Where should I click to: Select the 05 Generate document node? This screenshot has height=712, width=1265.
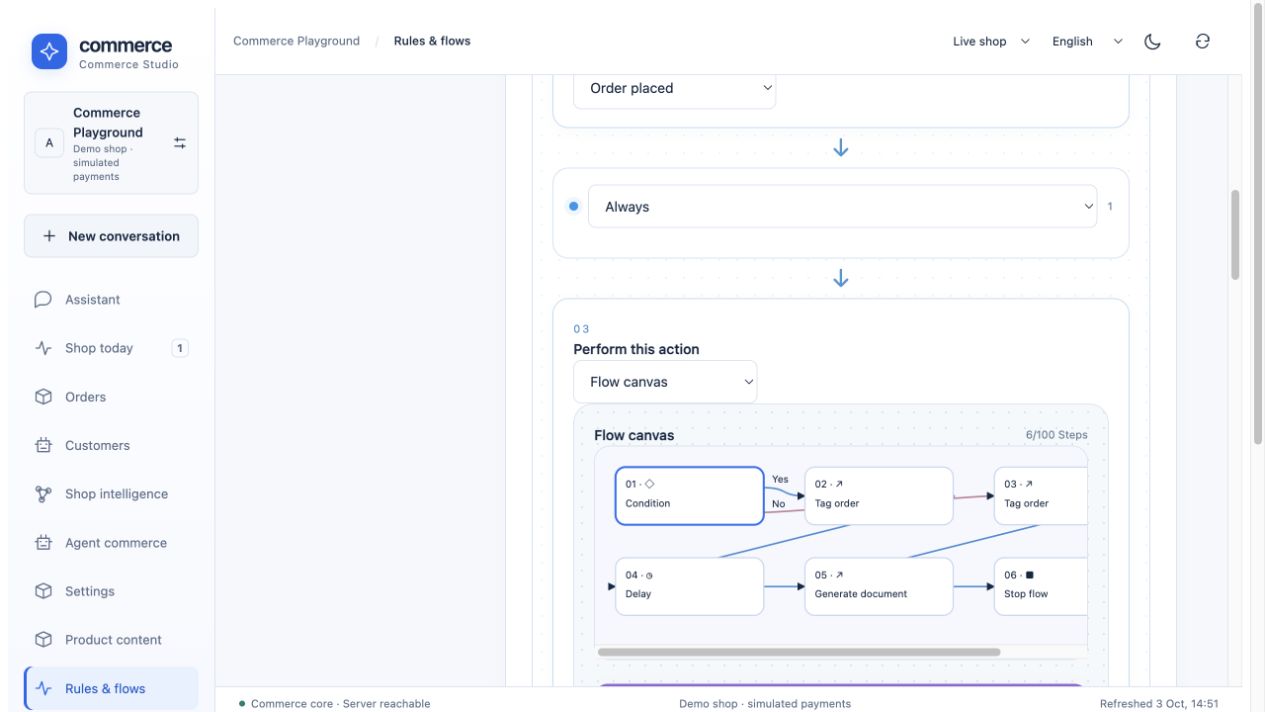click(878, 586)
